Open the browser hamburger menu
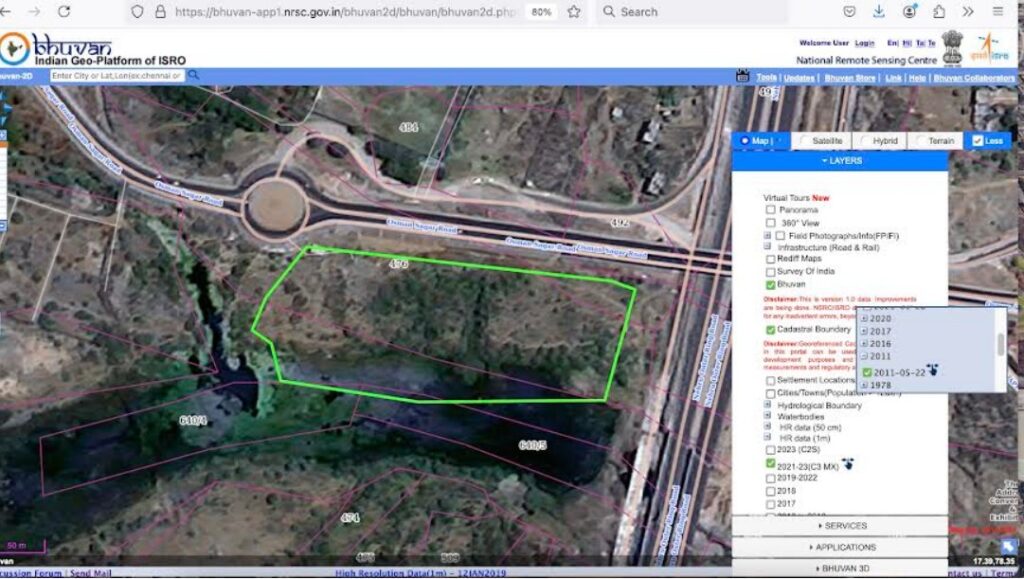Screen dimensions: 1024x579 coord(998,11)
